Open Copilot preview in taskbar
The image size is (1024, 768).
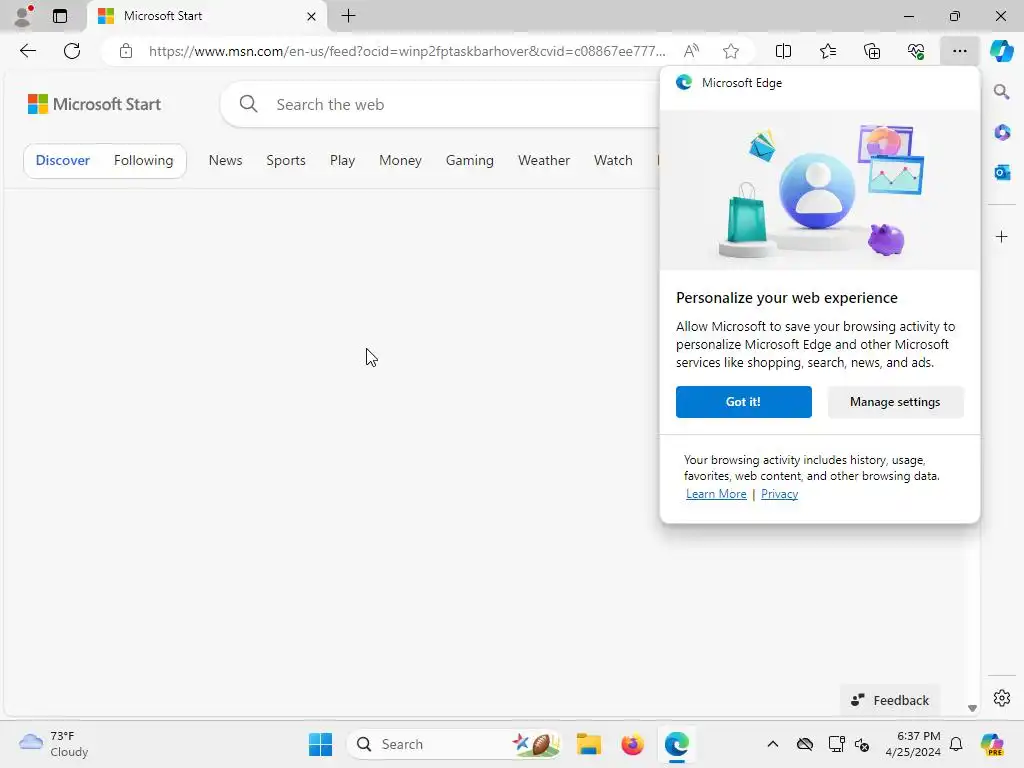992,744
